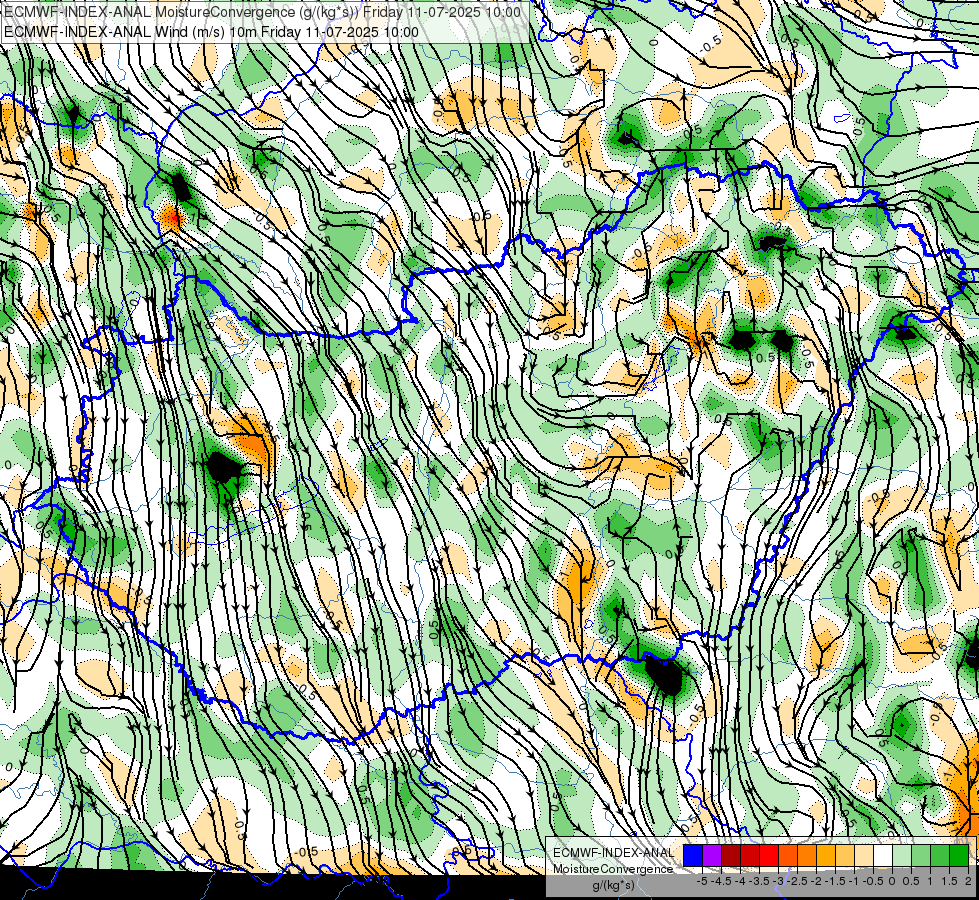Click the legend label MoistureConvergence
979x900 pixels.
pyautogui.click(x=613, y=869)
